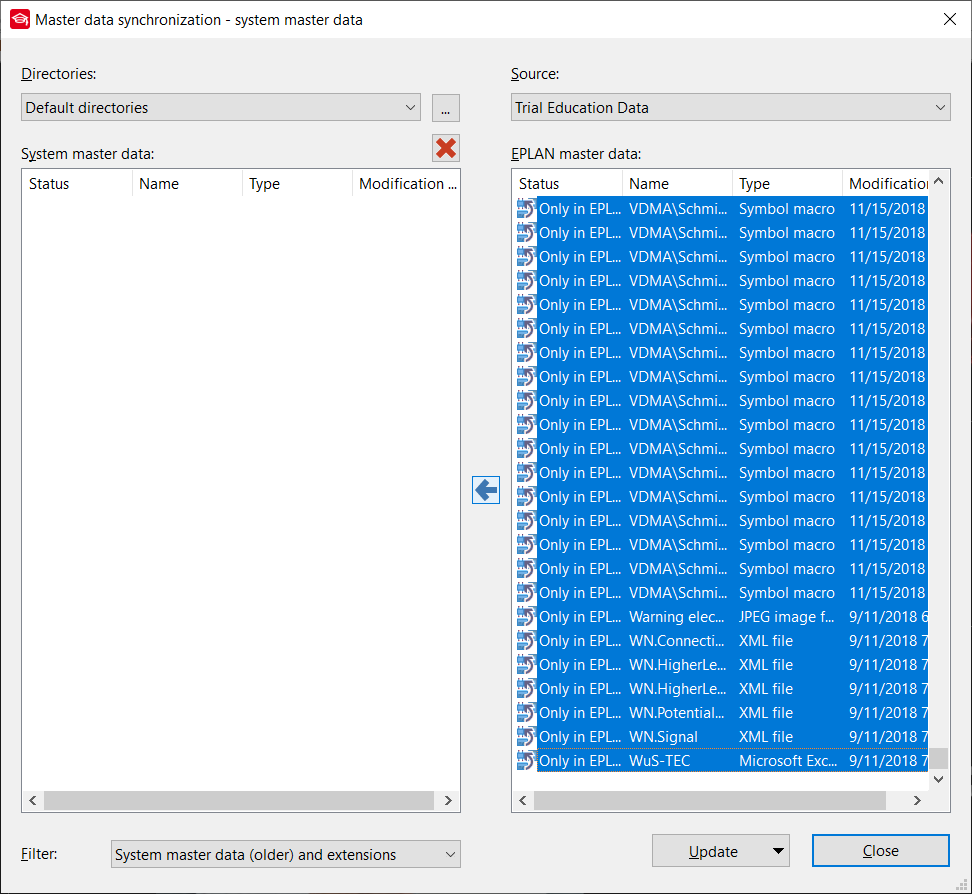Select the 'Warning elec...' name cell
The image size is (972, 894).
[677, 617]
